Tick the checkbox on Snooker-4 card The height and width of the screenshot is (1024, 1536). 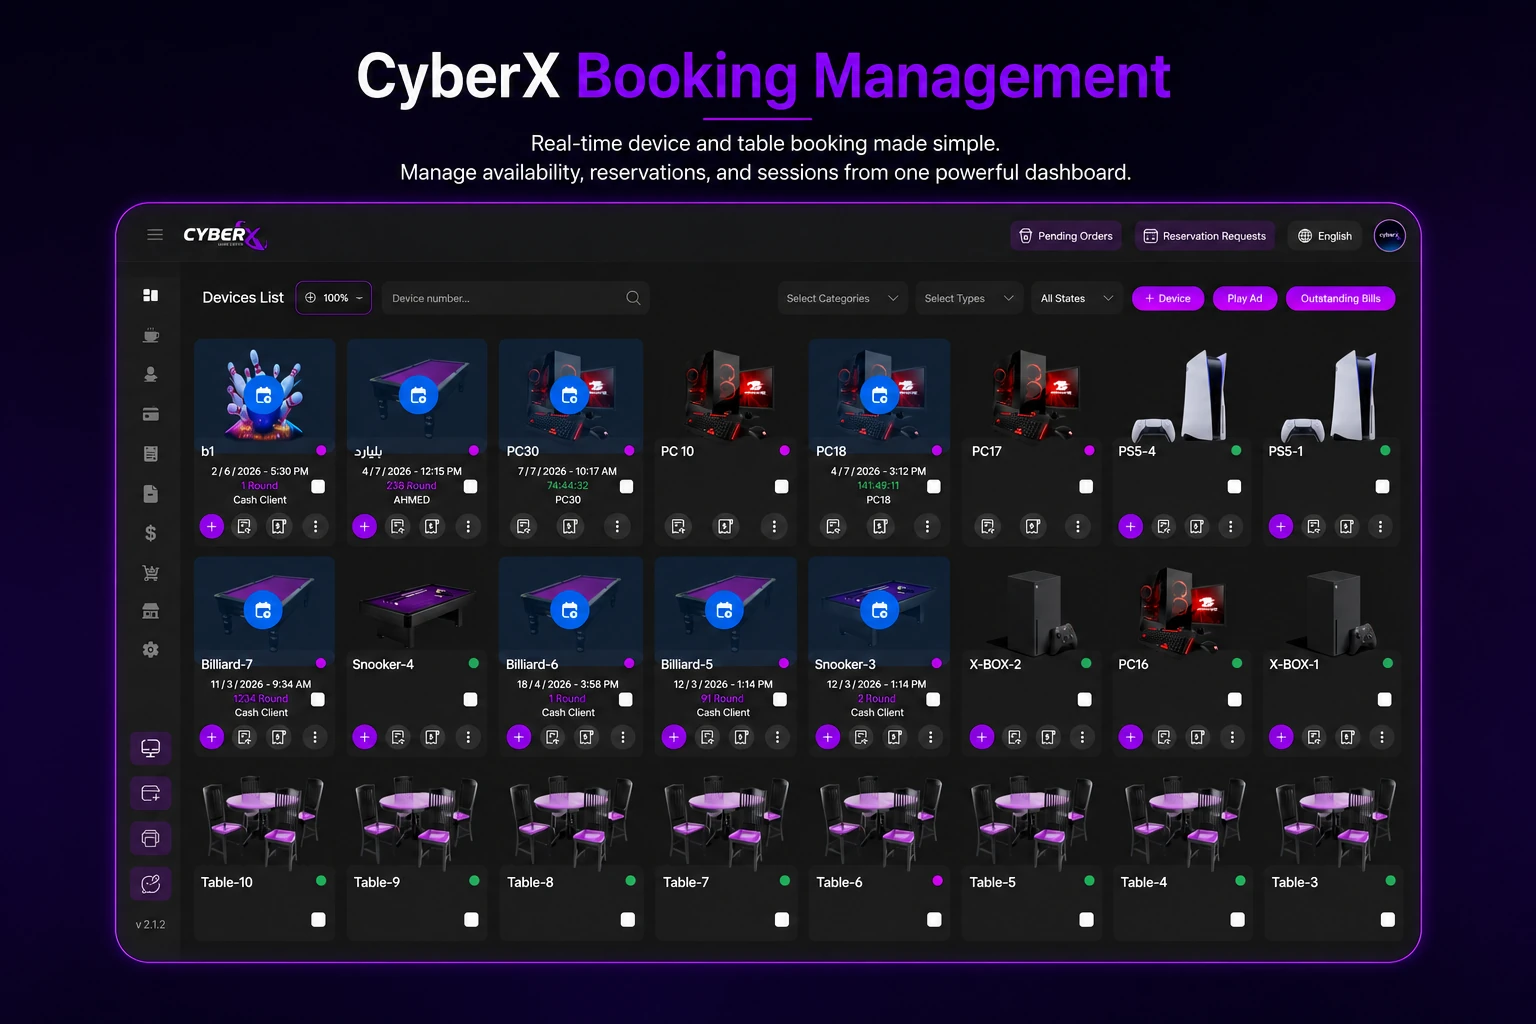(471, 699)
